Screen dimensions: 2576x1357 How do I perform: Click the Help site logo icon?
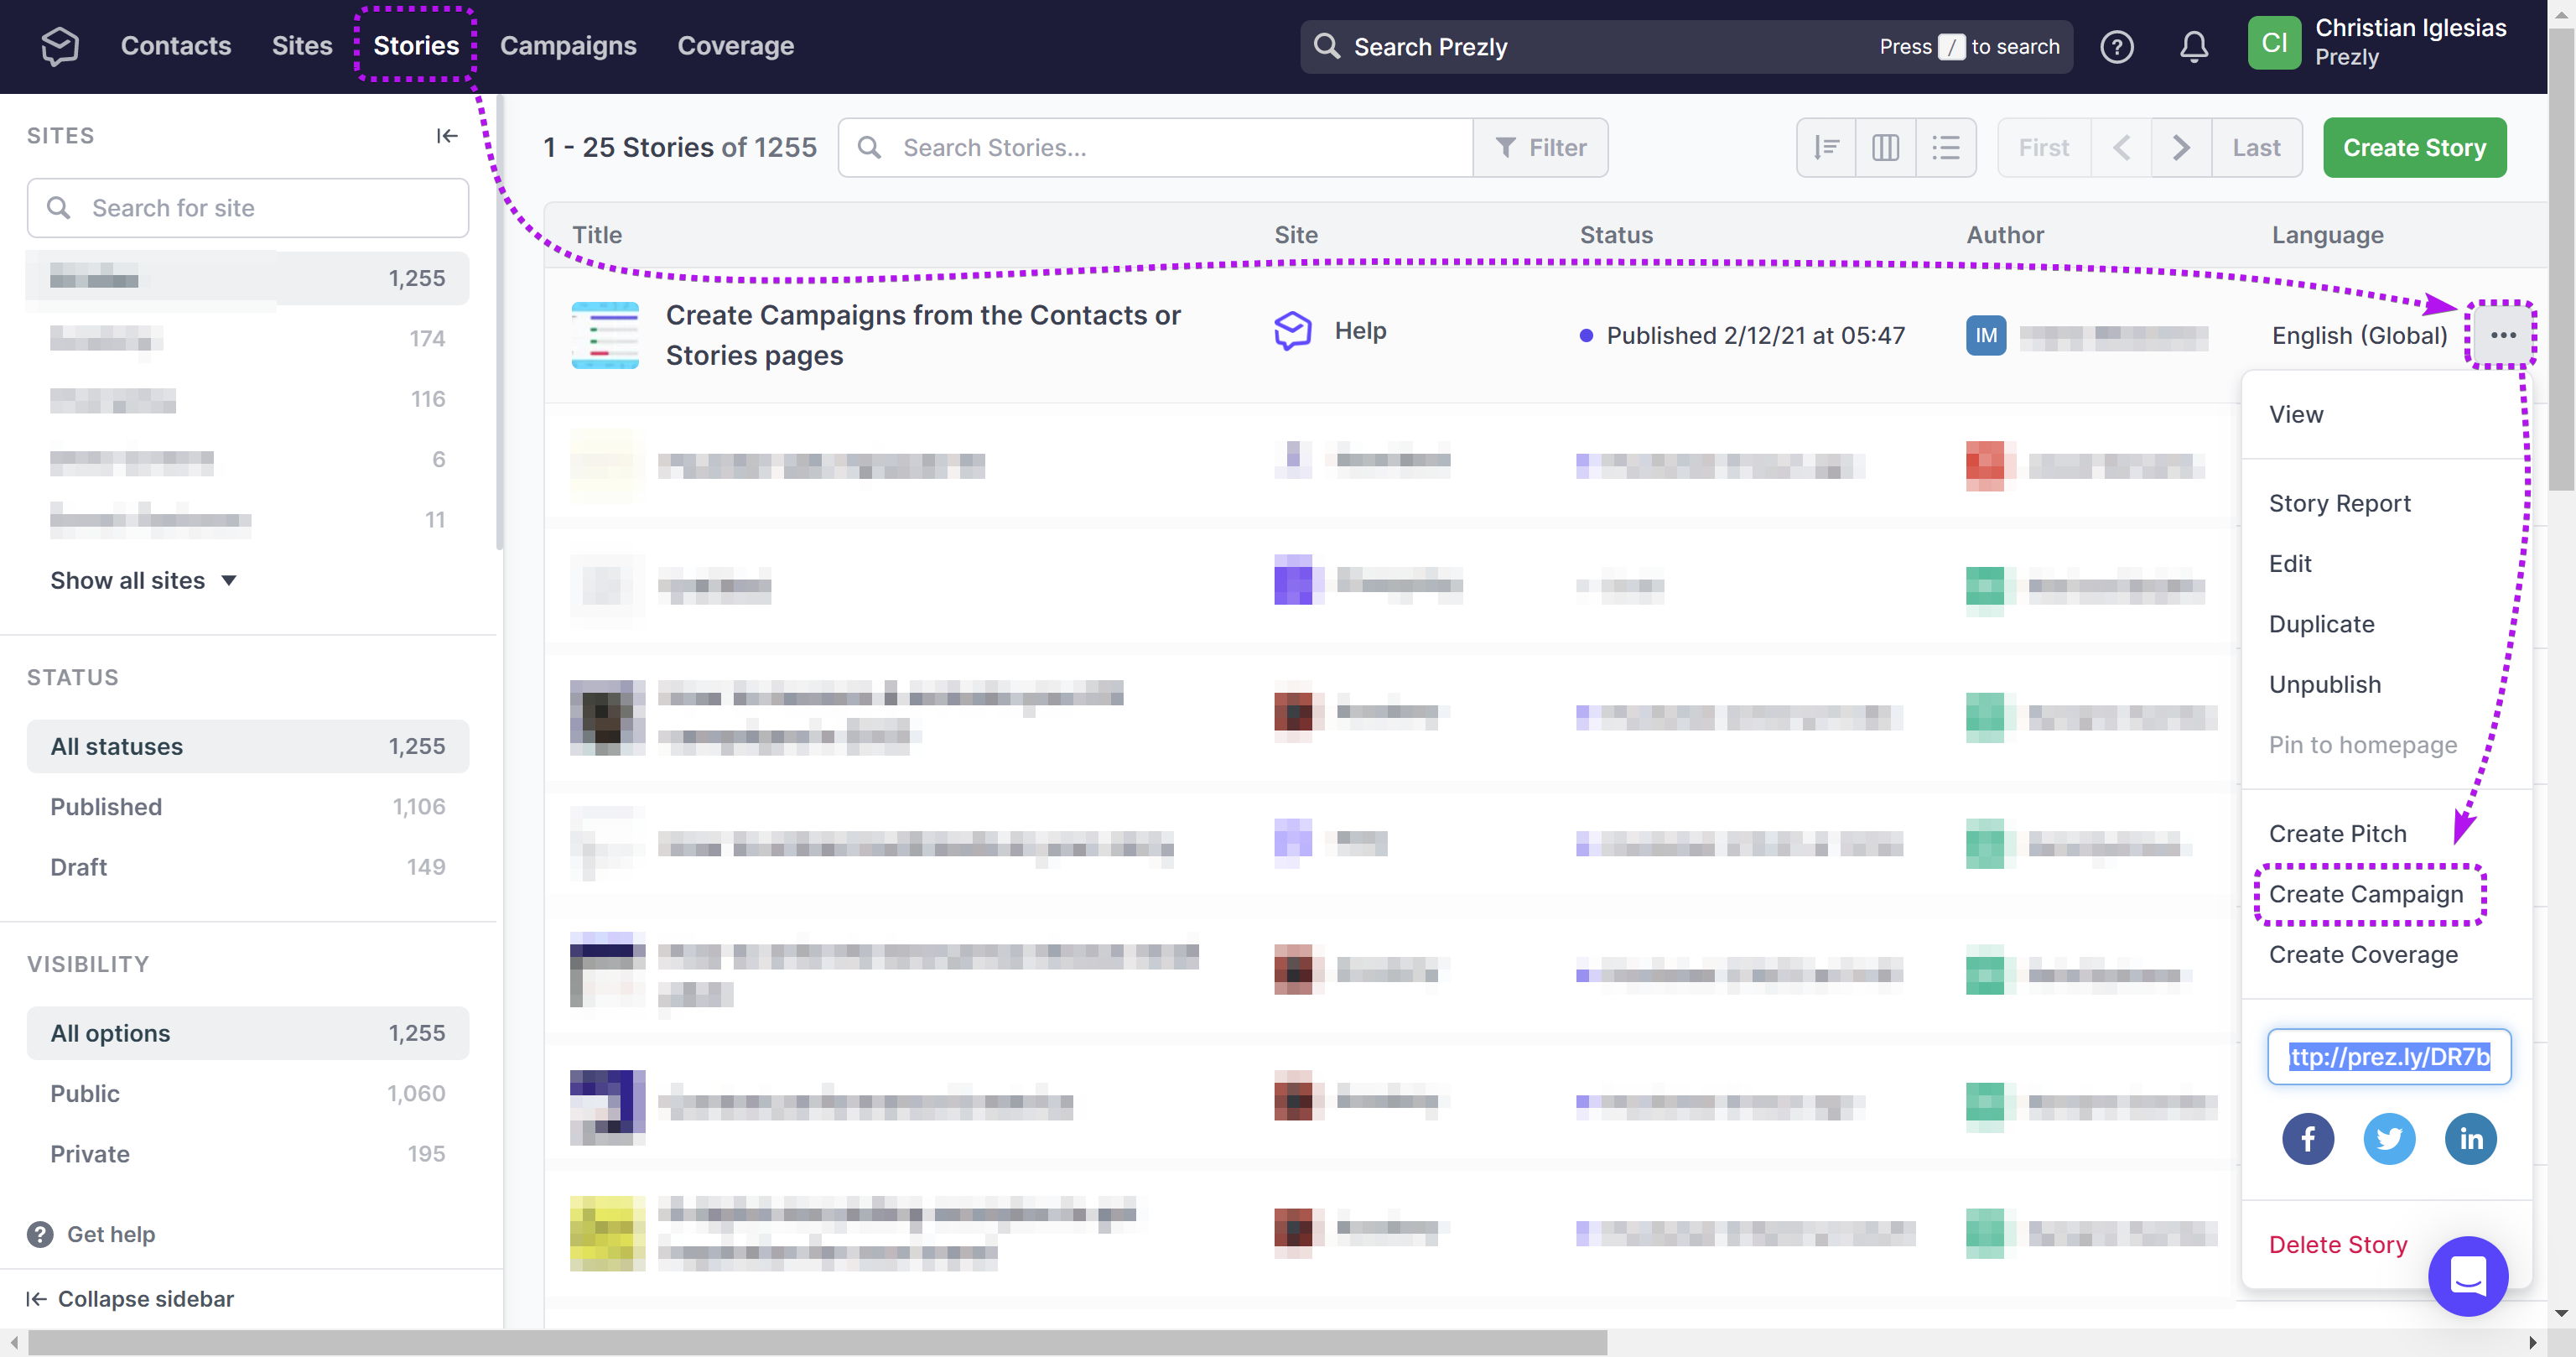click(1292, 331)
